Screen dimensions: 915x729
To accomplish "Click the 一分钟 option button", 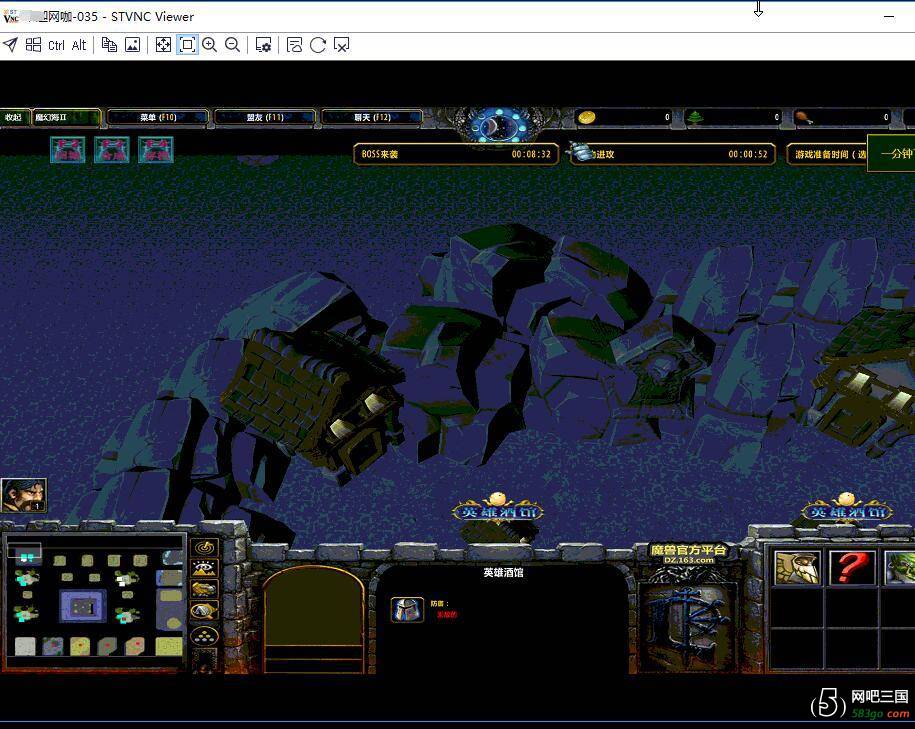I will 892,154.
